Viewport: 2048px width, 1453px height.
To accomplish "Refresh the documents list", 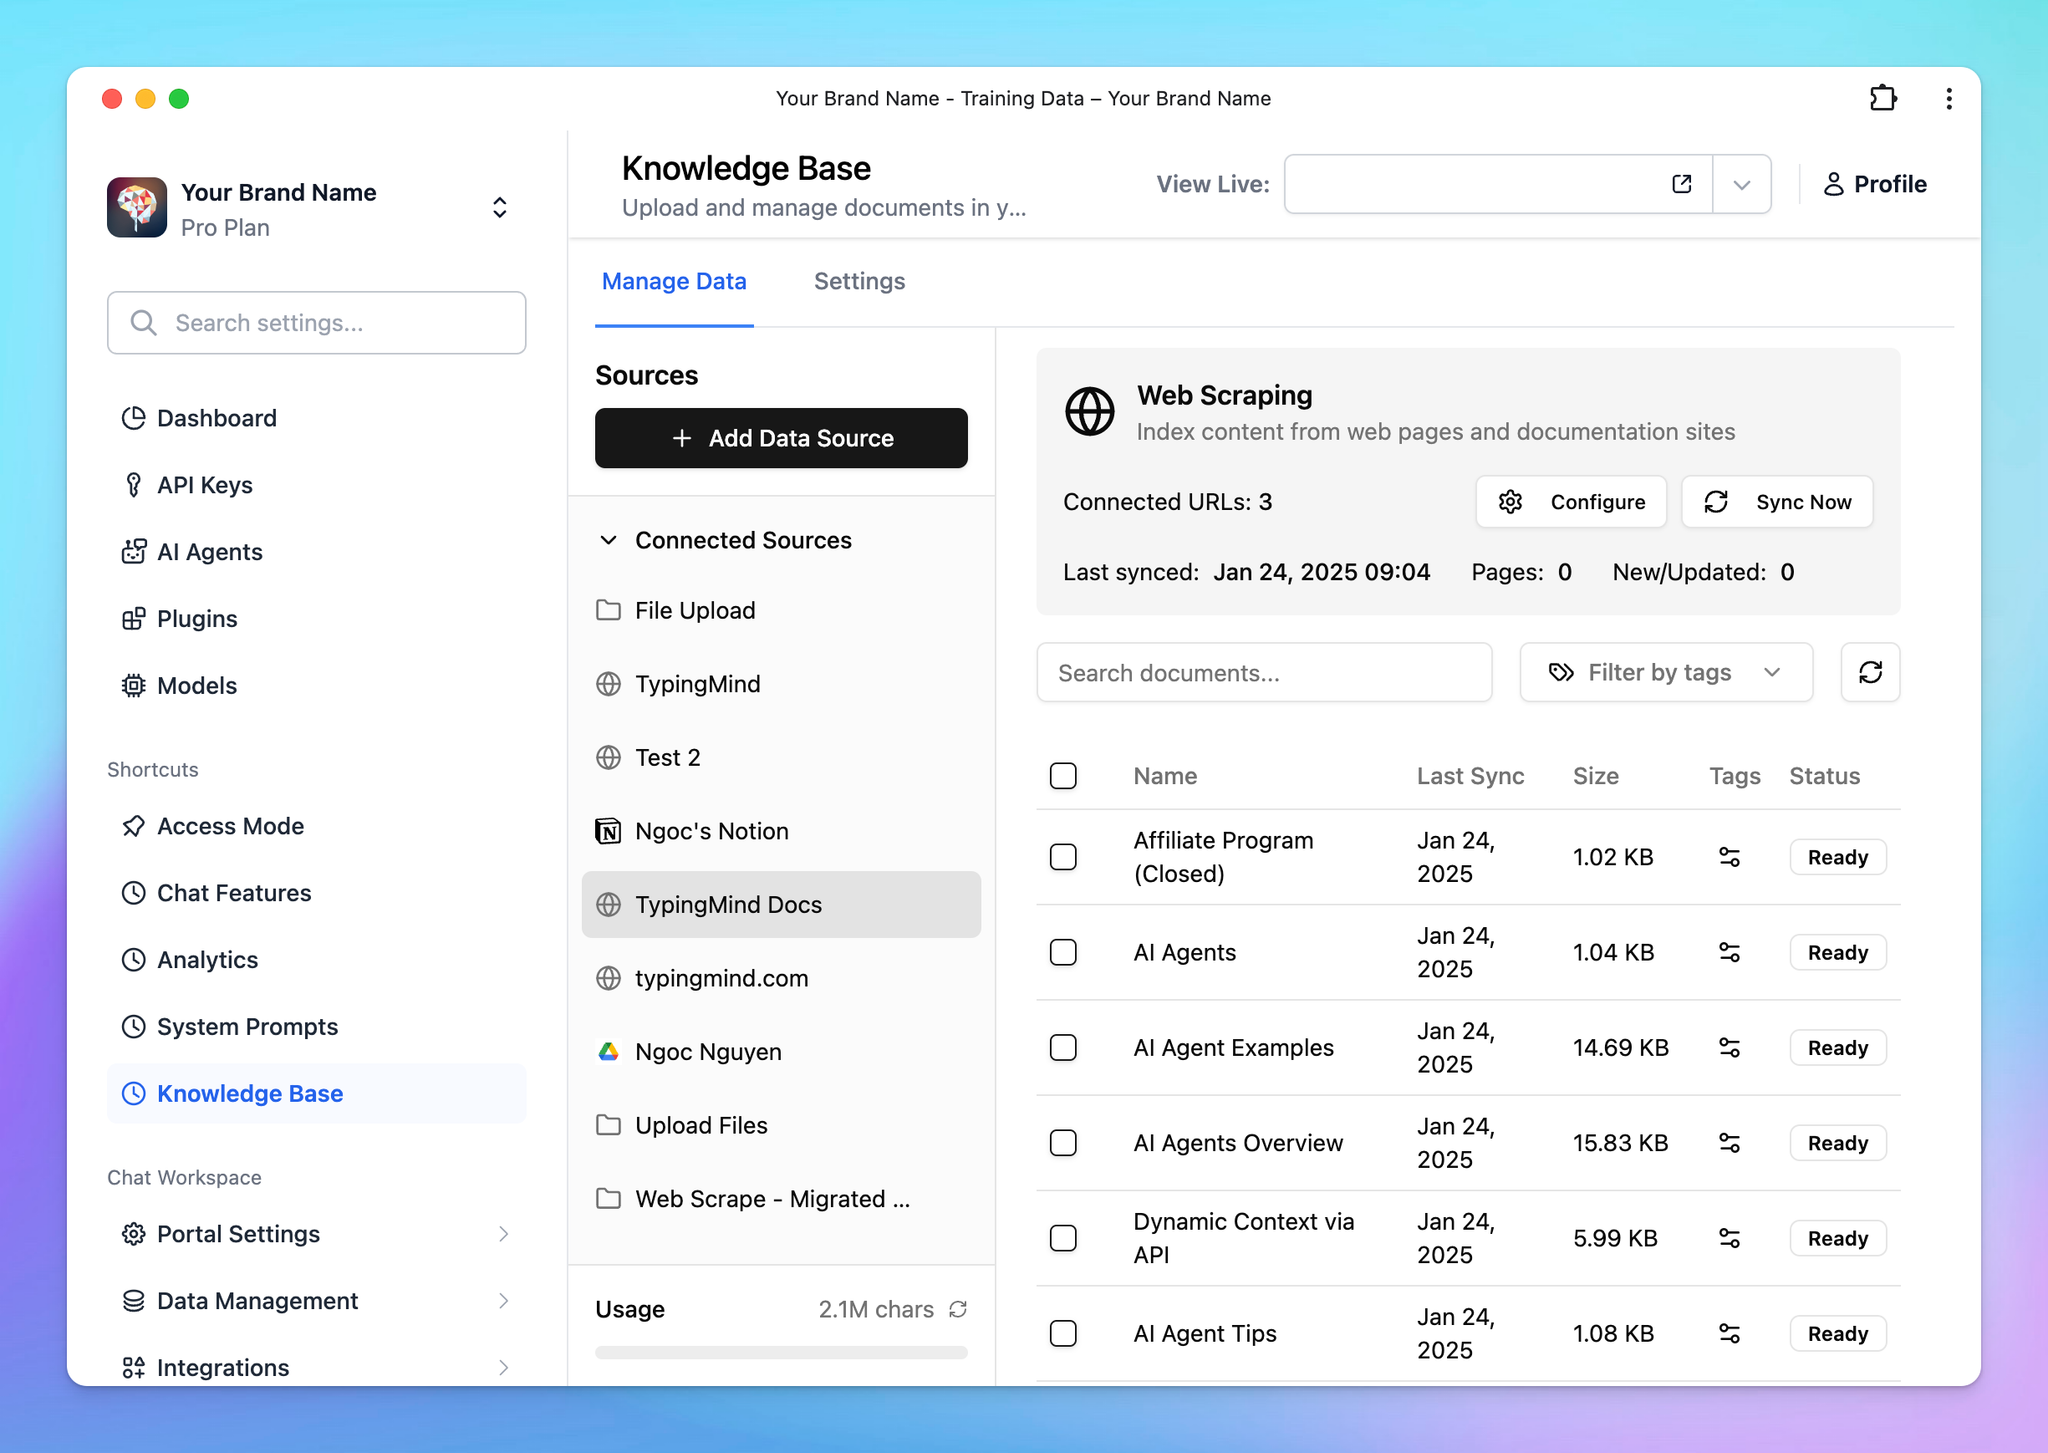I will click(1870, 672).
